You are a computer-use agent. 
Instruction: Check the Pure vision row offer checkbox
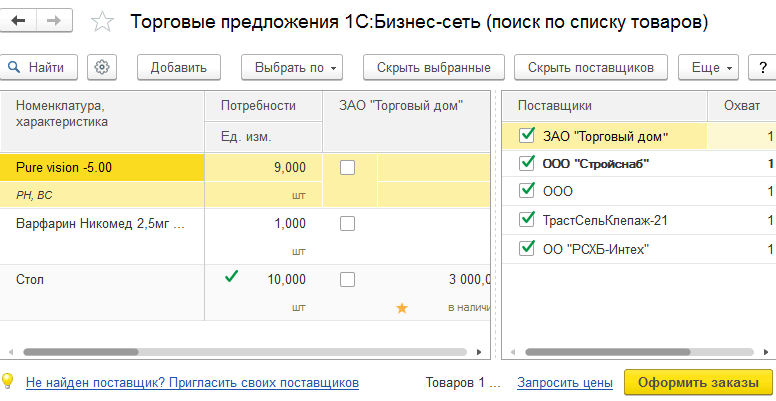[x=347, y=167]
